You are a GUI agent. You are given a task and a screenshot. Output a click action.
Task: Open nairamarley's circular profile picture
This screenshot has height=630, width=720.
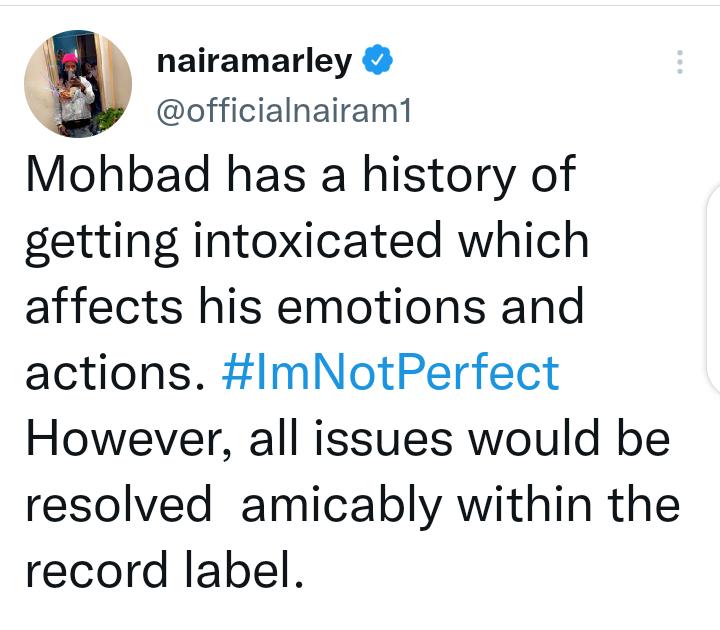click(x=78, y=84)
